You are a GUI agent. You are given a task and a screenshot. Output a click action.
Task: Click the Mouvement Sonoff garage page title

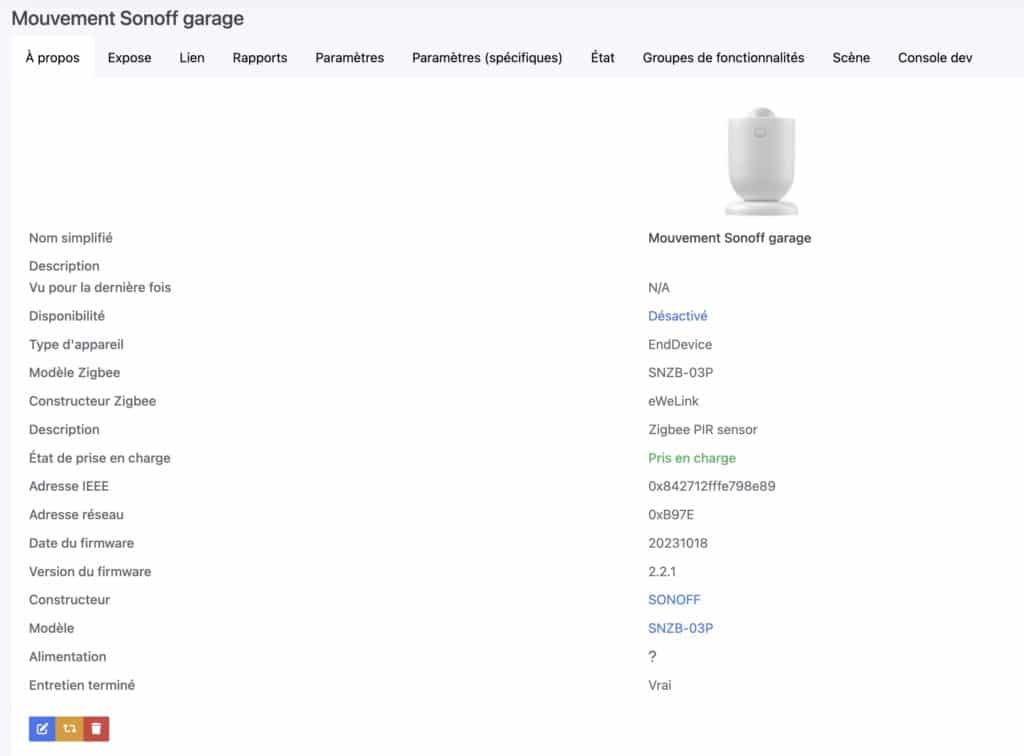click(x=127, y=18)
